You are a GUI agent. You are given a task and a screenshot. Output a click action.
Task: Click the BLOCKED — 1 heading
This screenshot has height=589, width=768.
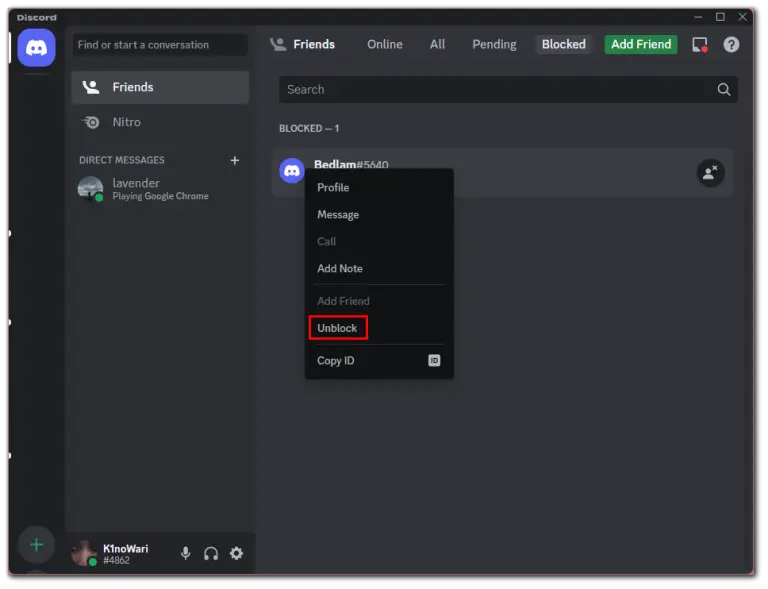311,129
